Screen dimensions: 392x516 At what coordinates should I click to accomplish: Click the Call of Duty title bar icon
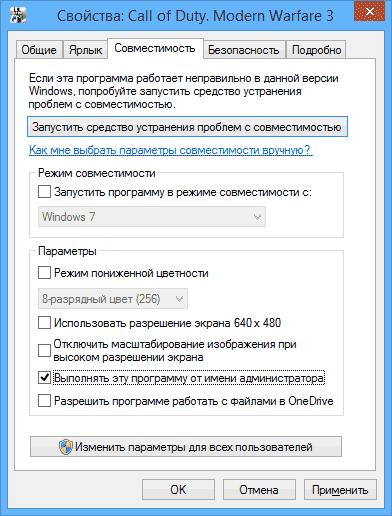(x=18, y=15)
